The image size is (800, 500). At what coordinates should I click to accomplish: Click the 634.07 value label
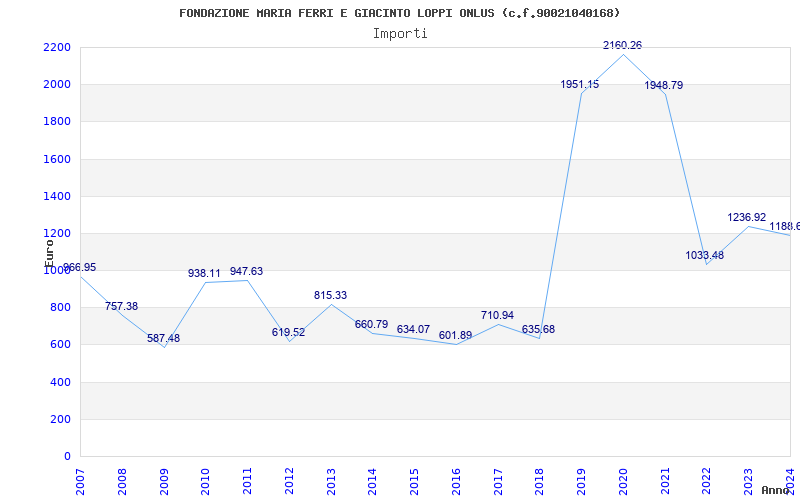pos(413,330)
